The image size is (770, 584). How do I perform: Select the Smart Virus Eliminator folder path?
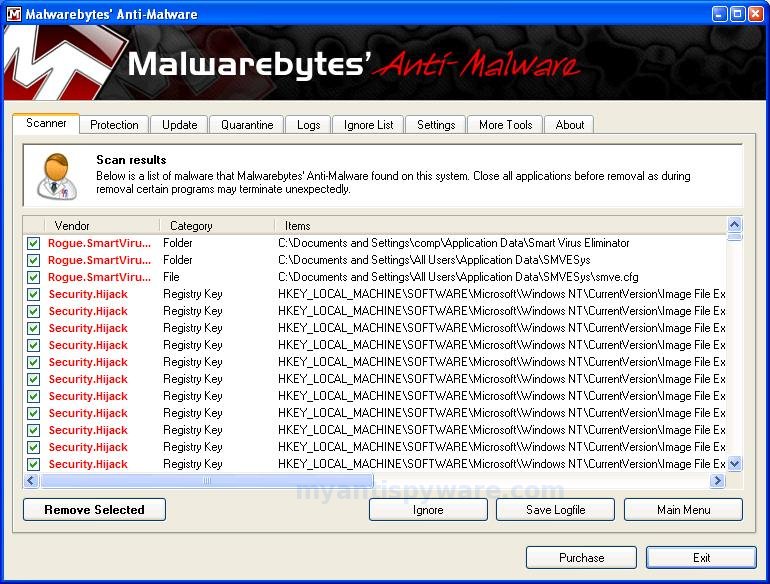pos(454,243)
